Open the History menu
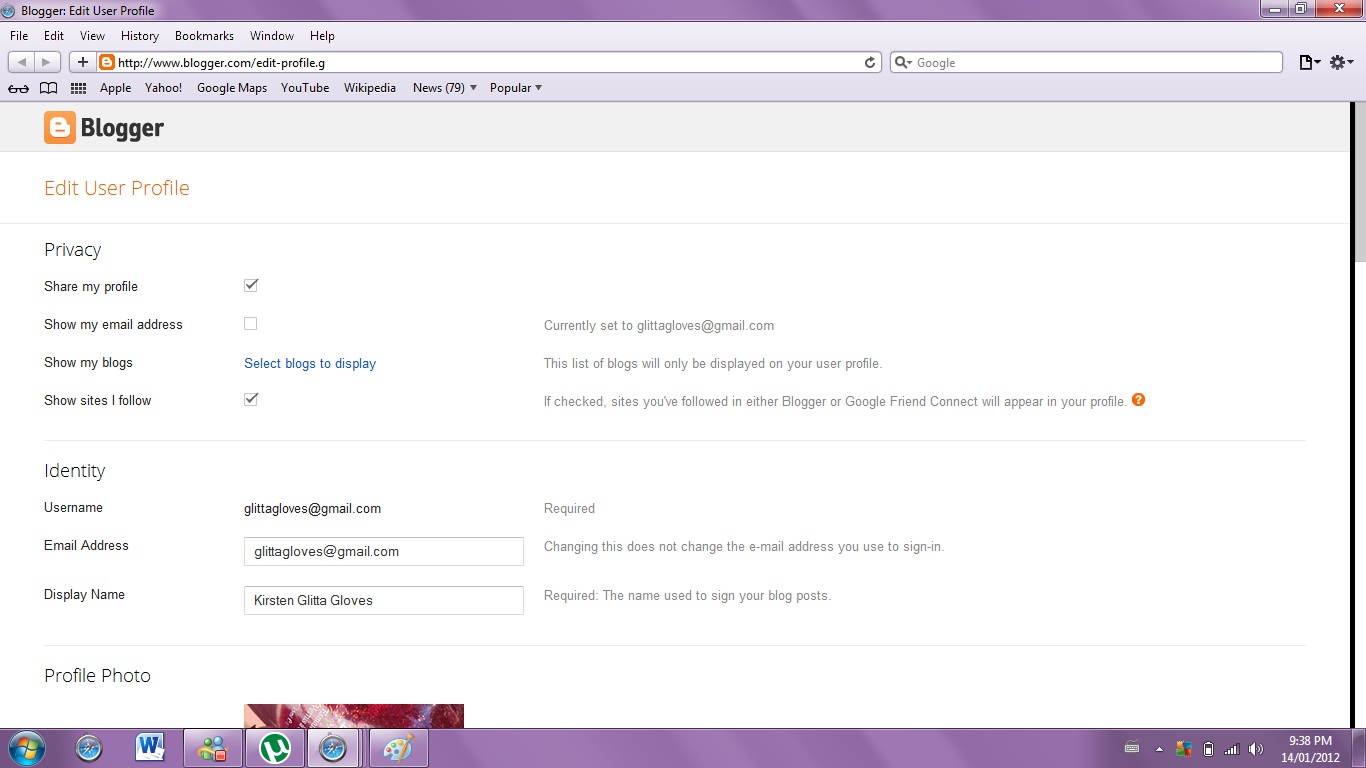The width and height of the screenshot is (1366, 768). click(x=140, y=36)
